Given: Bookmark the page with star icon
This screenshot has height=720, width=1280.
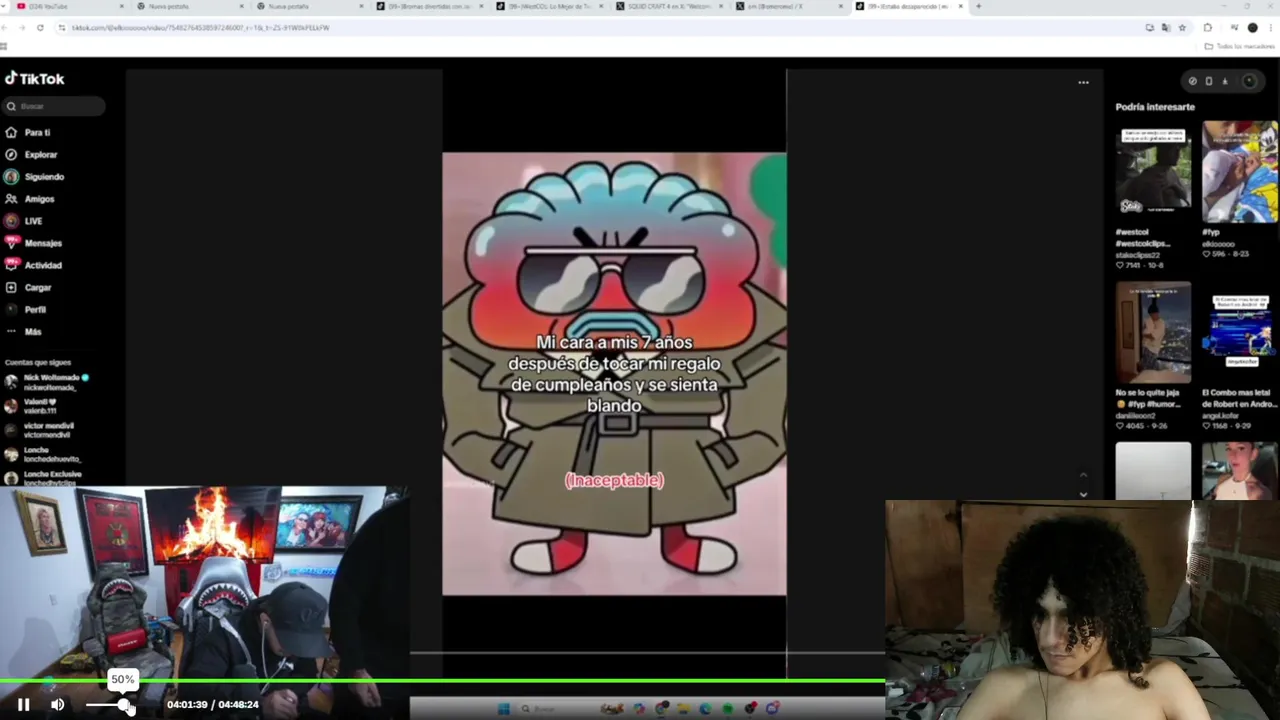Looking at the screenshot, I should pos(1182,28).
